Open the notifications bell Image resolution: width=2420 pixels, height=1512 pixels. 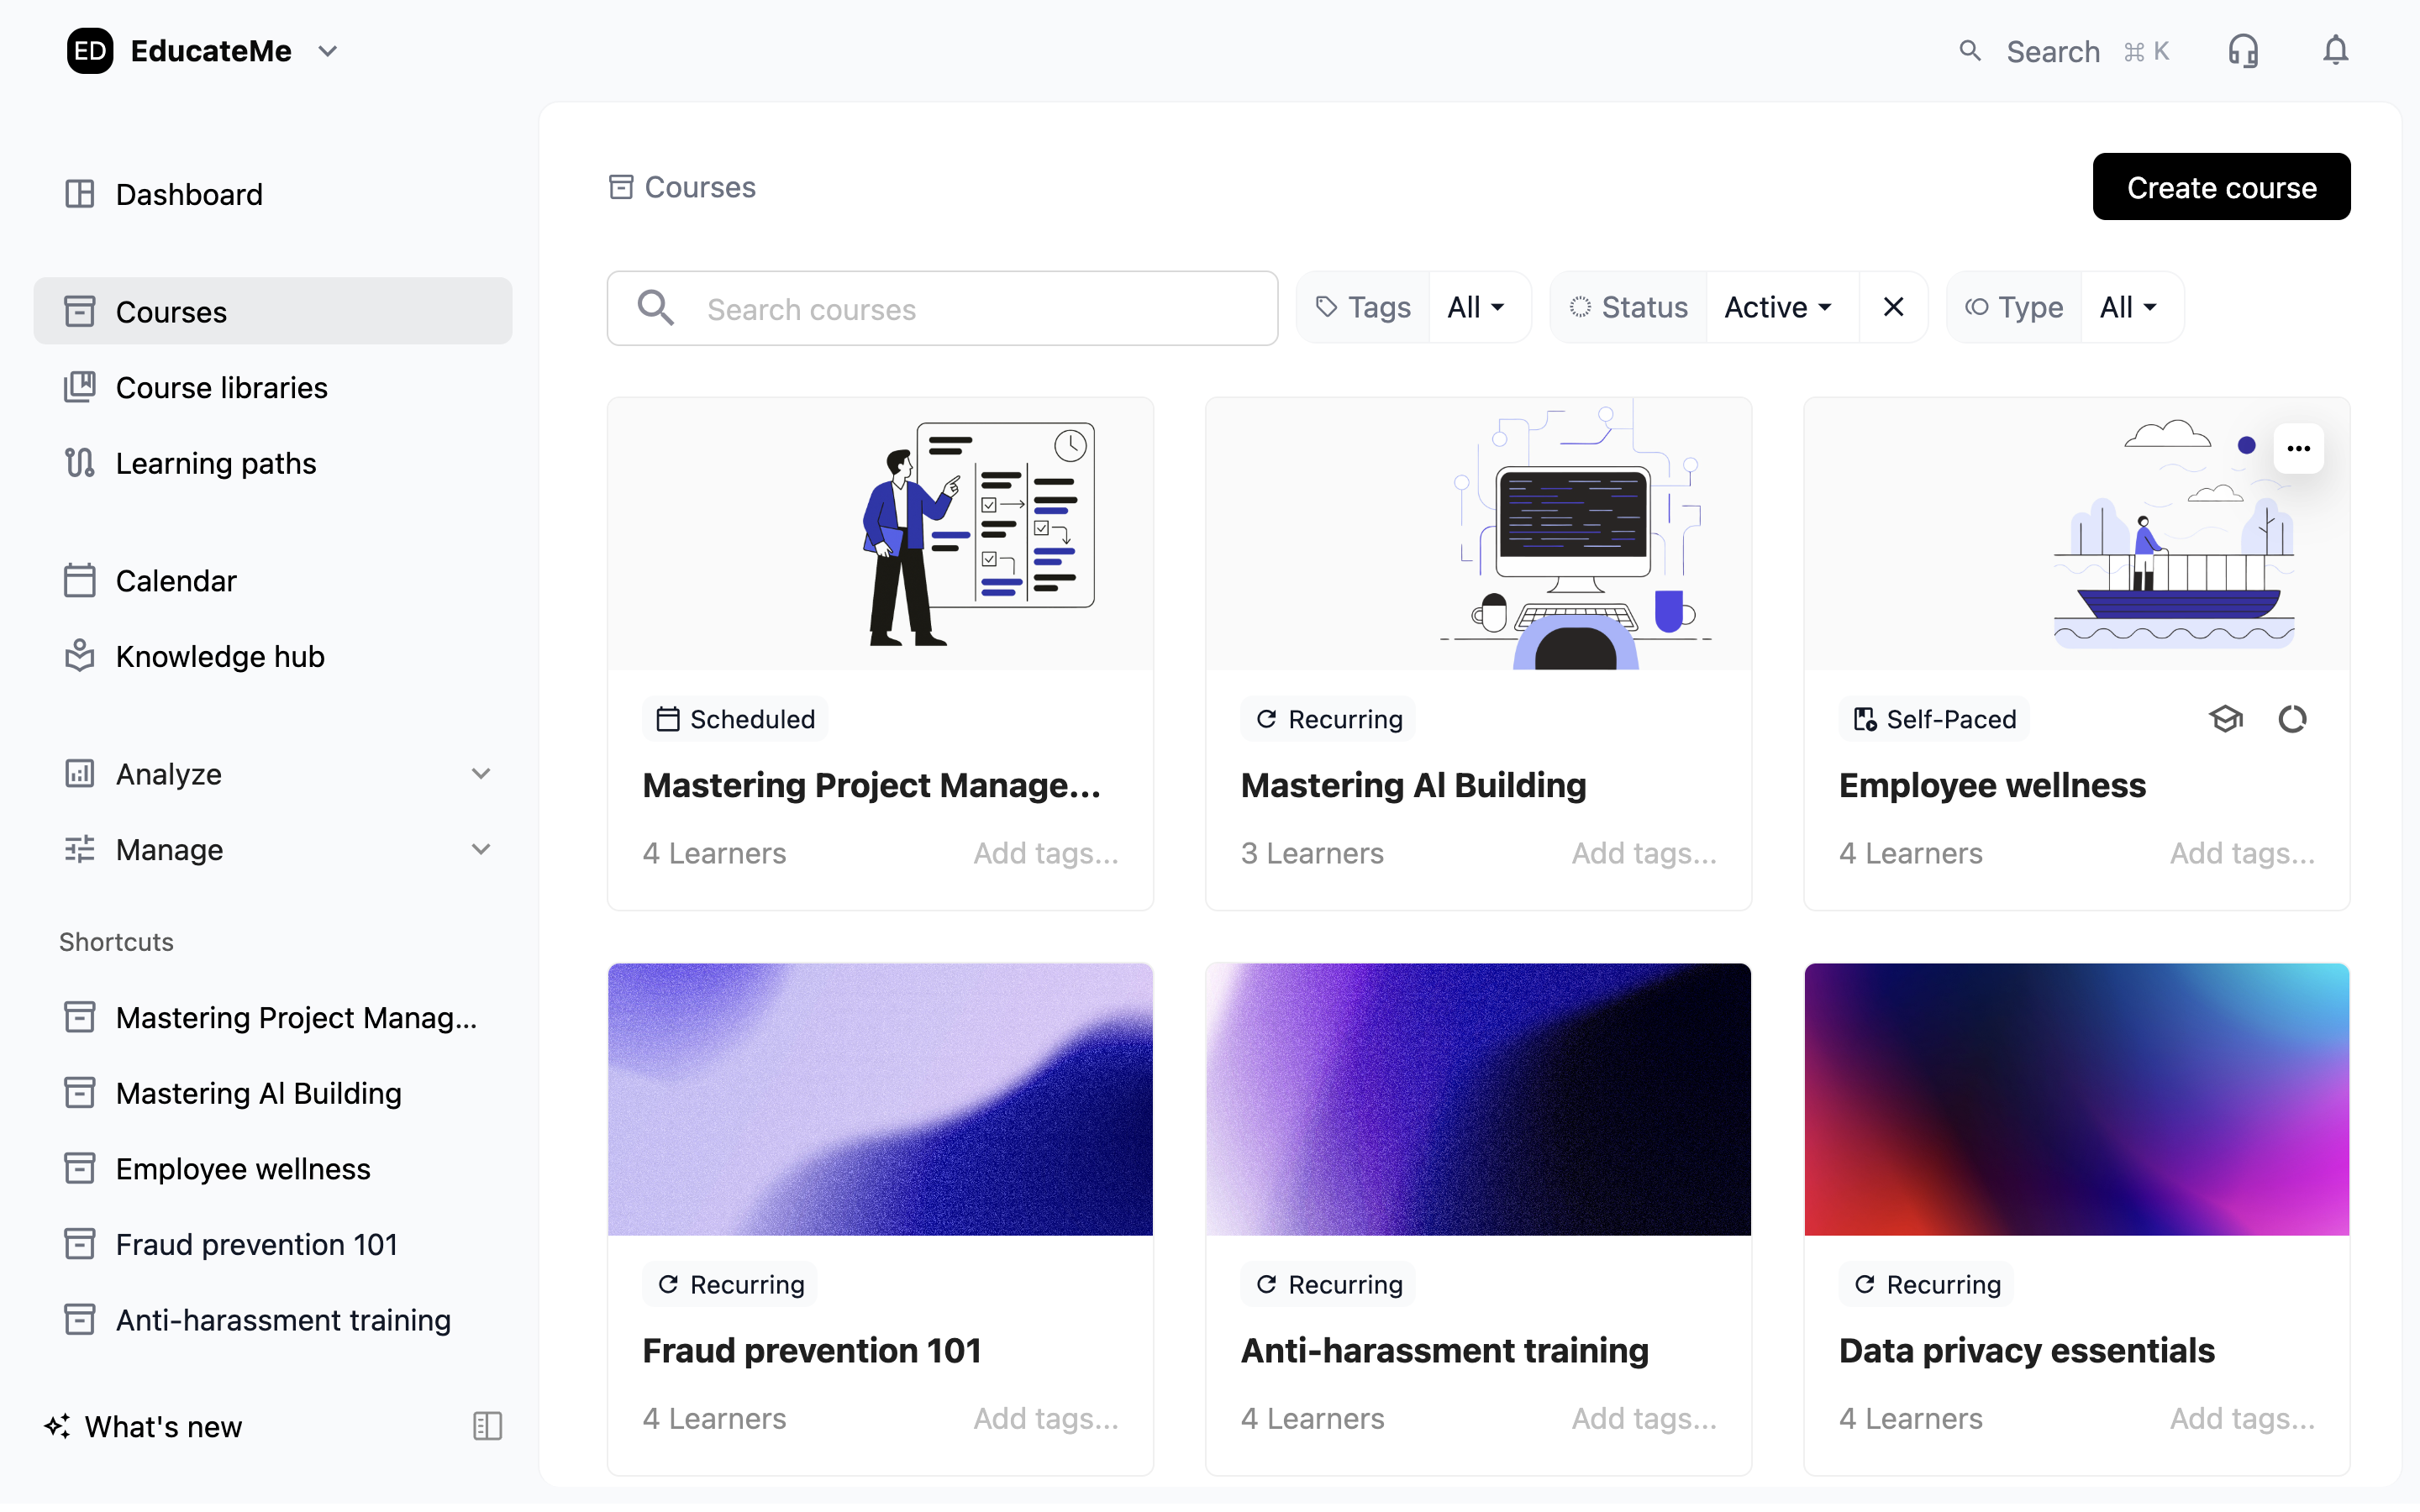[x=2334, y=51]
